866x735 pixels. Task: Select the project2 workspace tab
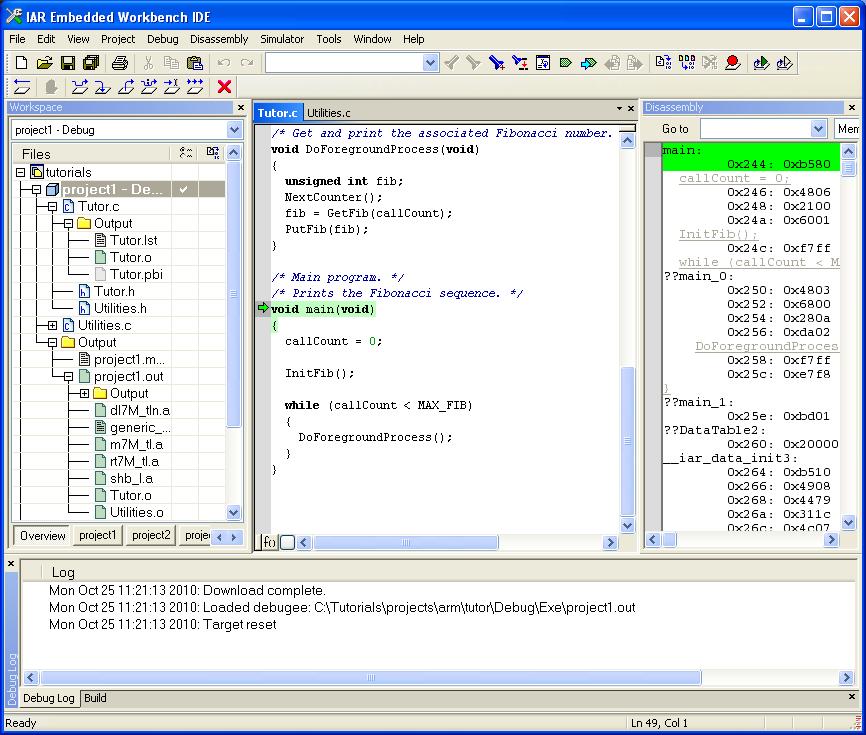pos(151,535)
